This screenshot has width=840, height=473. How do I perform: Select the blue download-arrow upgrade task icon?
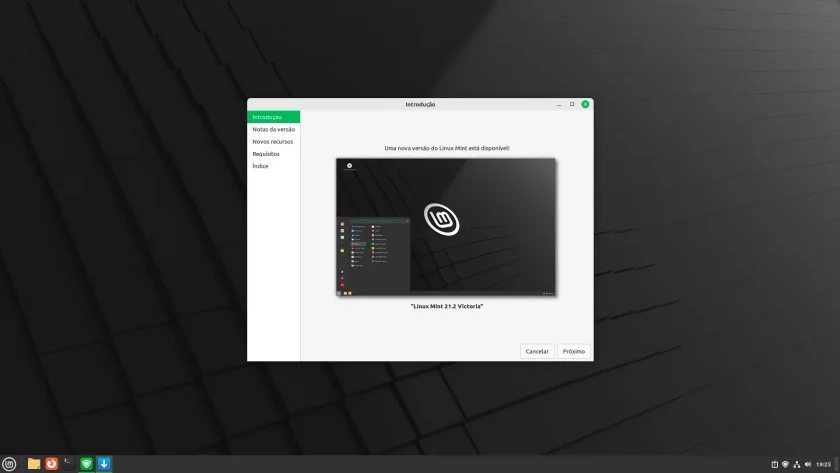click(104, 463)
